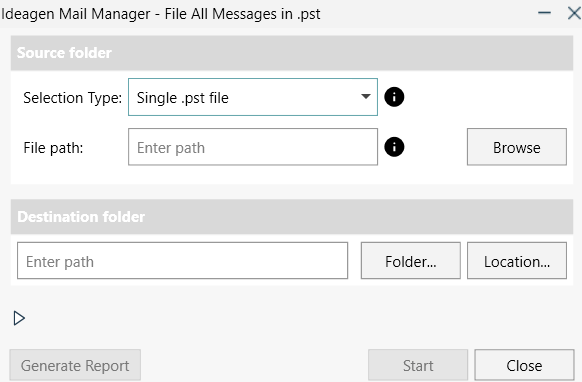
Task: Focus the Destination folder path field
Action: 182,261
